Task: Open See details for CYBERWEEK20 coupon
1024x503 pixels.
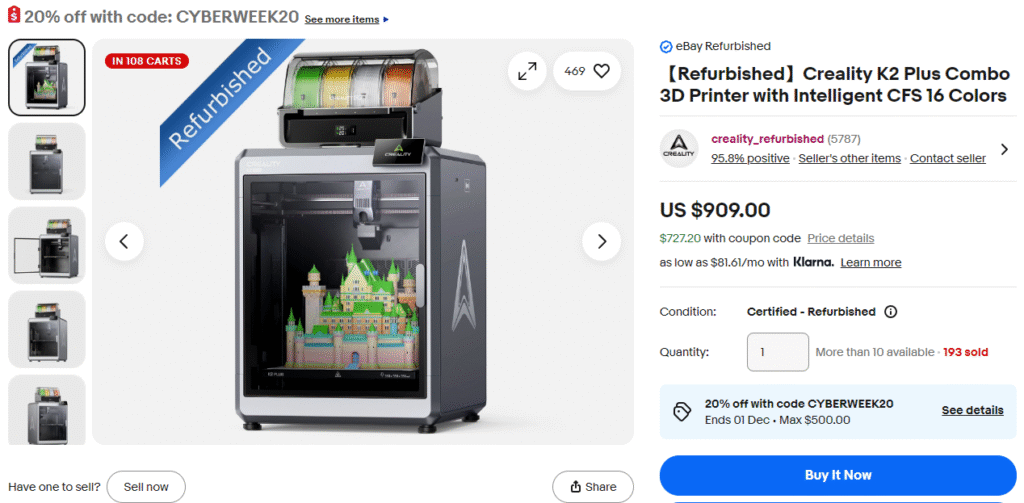Action: click(972, 410)
